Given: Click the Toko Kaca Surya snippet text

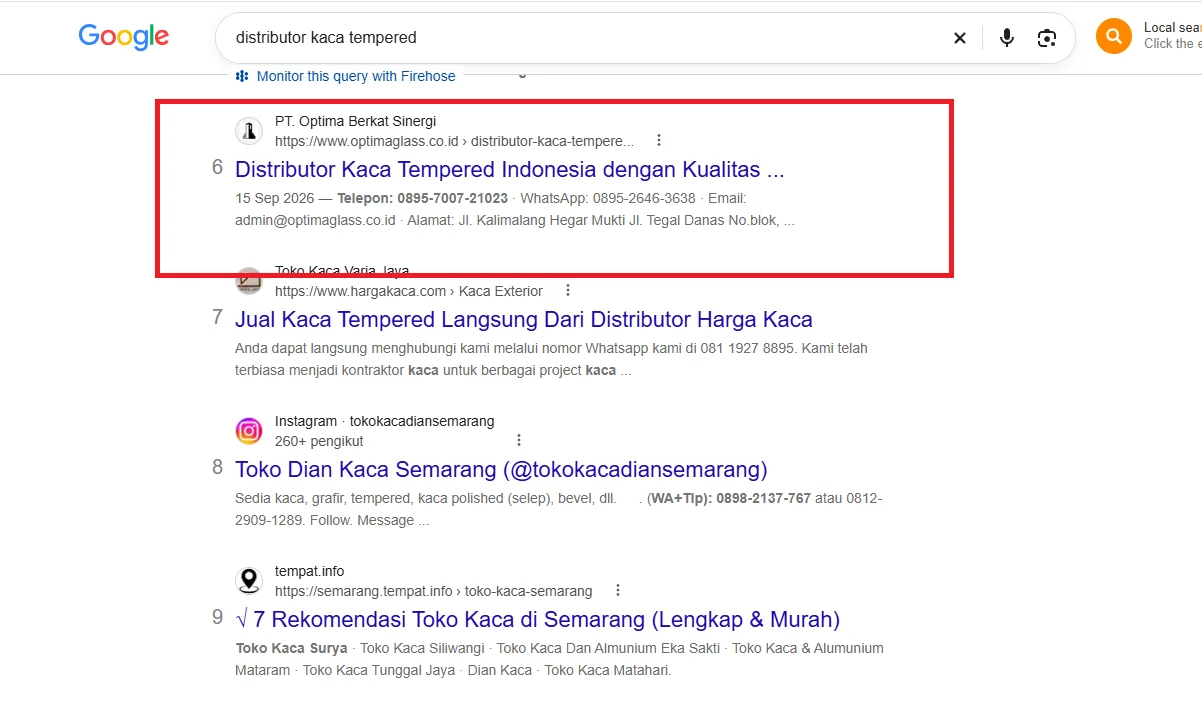Looking at the screenshot, I should (292, 648).
